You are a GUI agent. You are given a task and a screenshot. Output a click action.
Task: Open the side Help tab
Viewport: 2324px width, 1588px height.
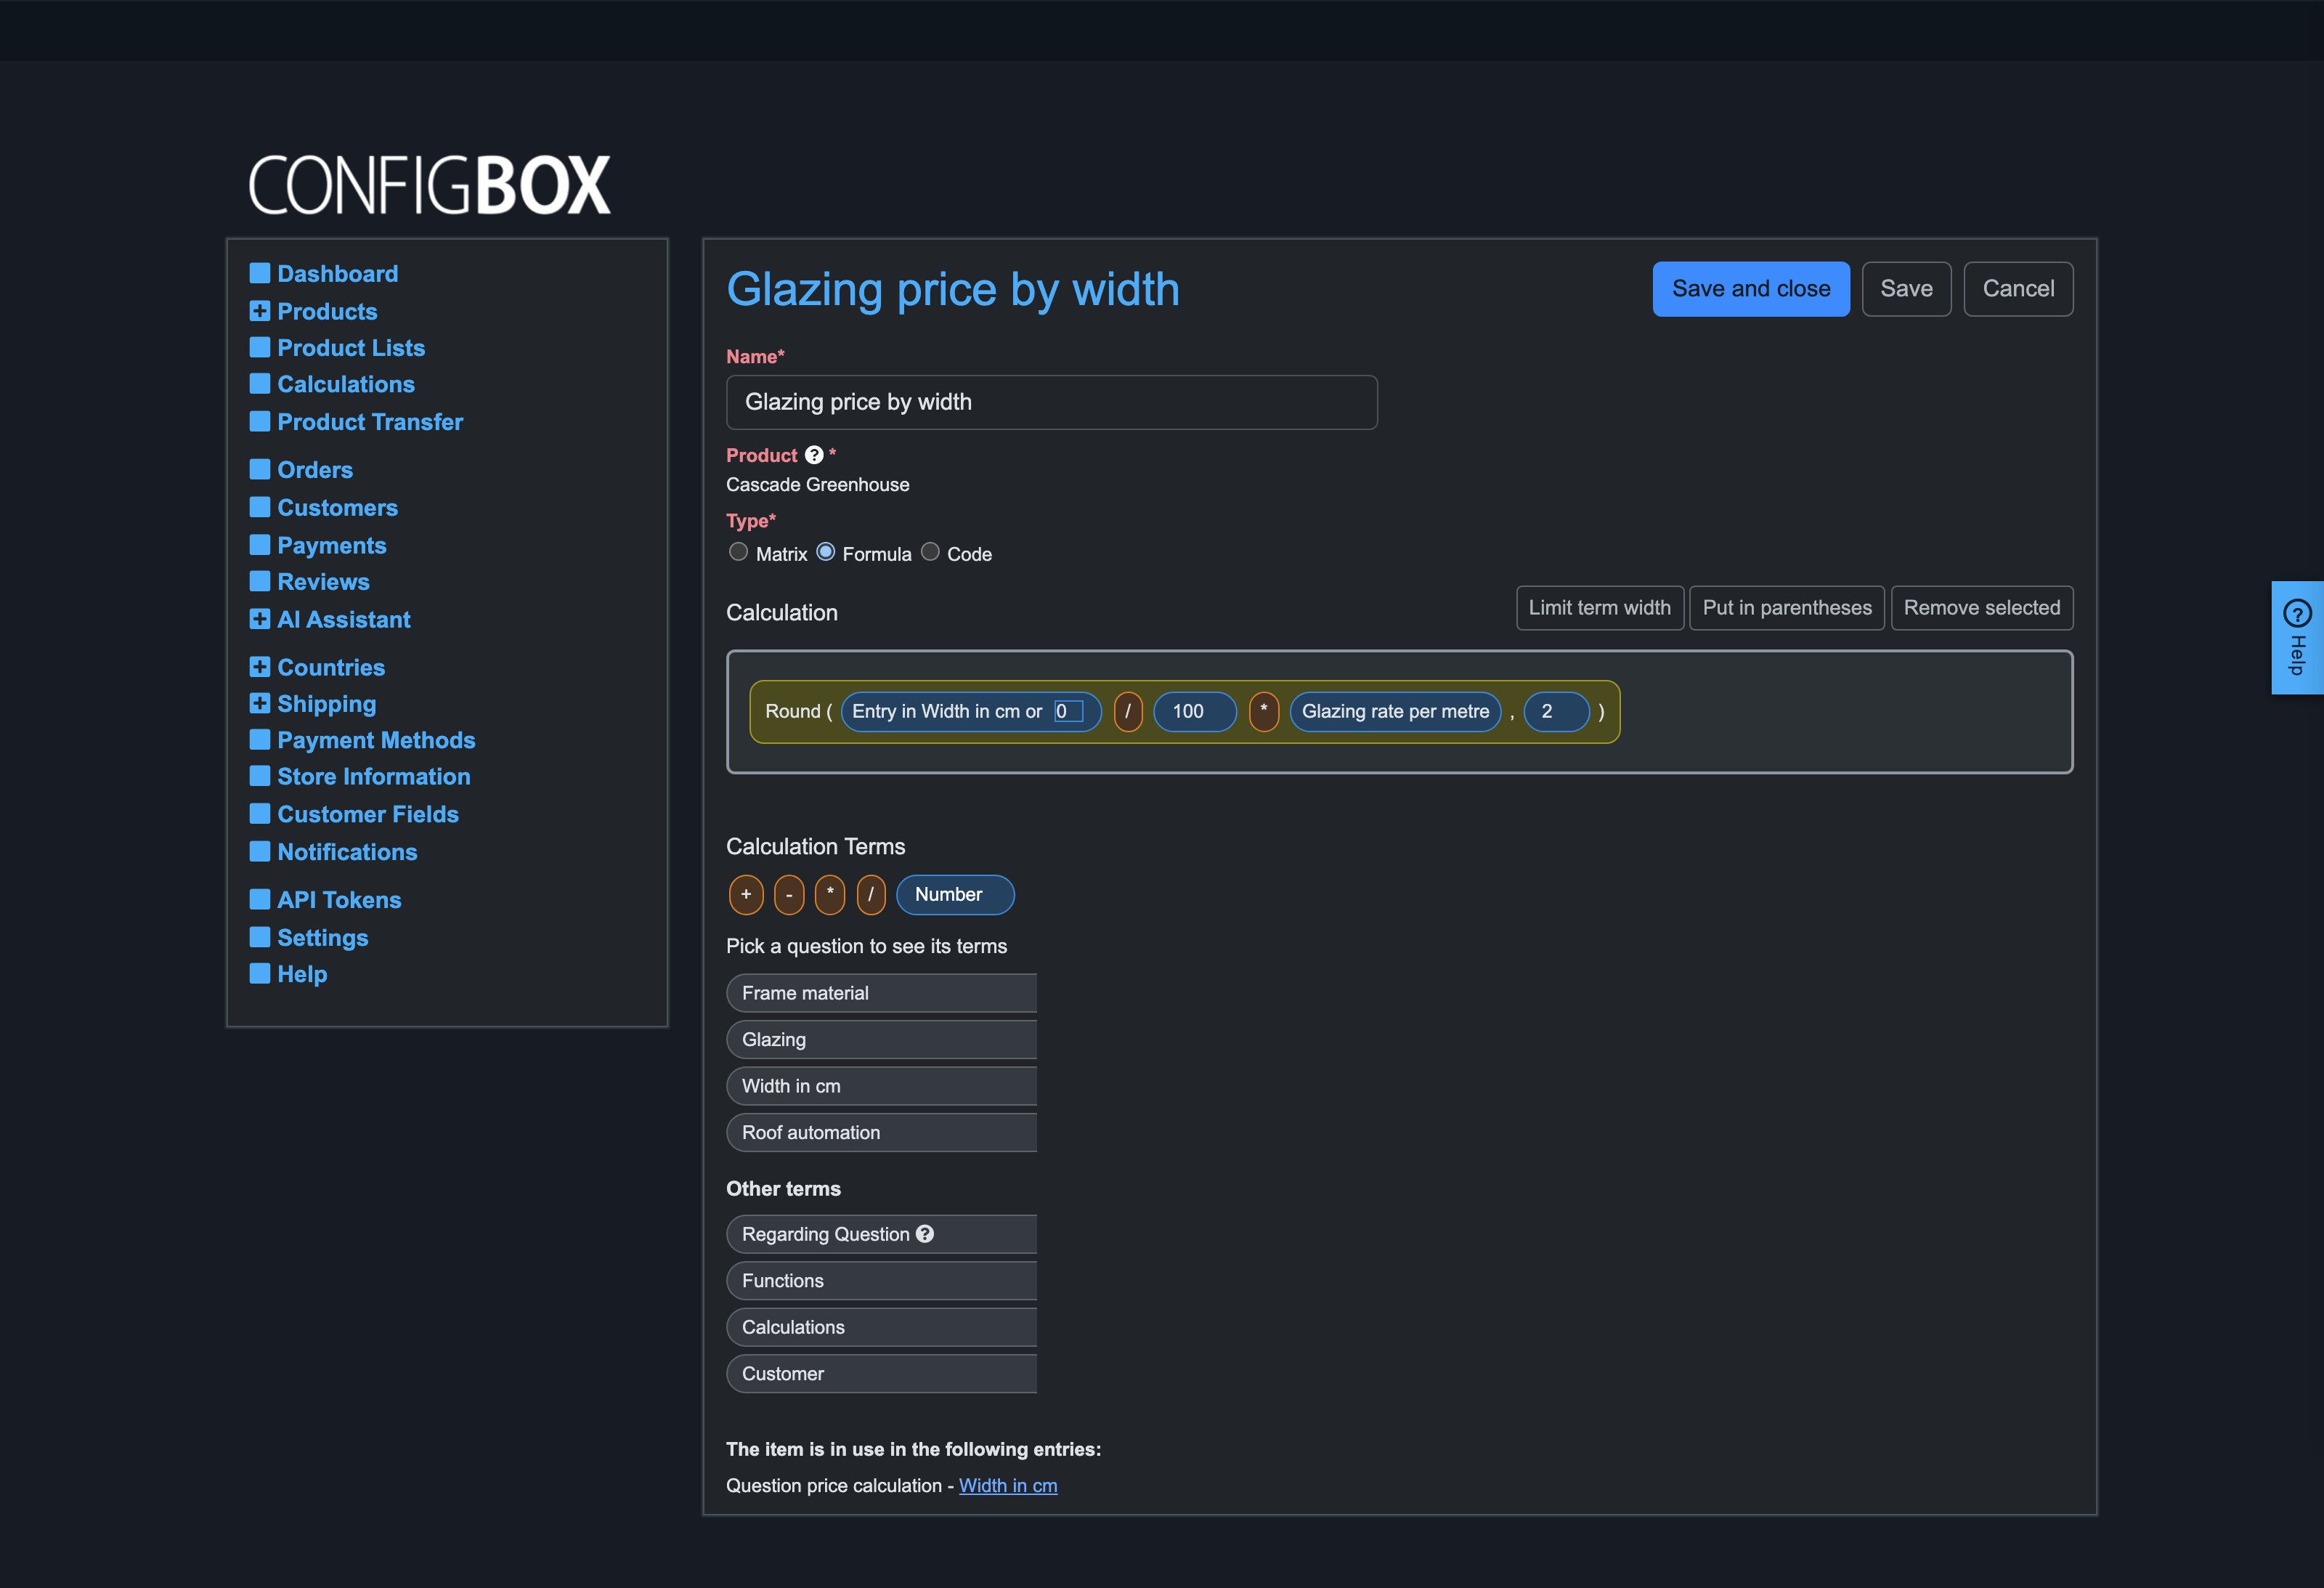2297,638
